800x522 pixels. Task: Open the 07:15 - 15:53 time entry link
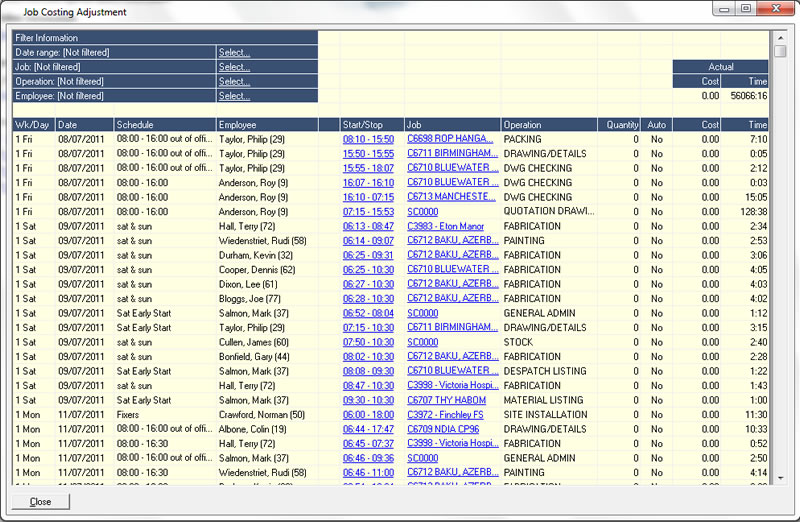368,212
